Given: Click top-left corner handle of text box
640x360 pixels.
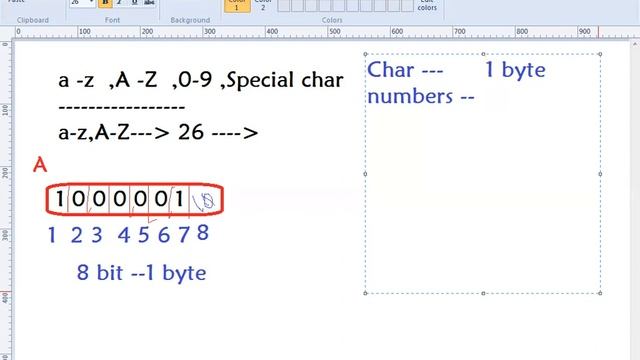Looking at the screenshot, I should 365,54.
